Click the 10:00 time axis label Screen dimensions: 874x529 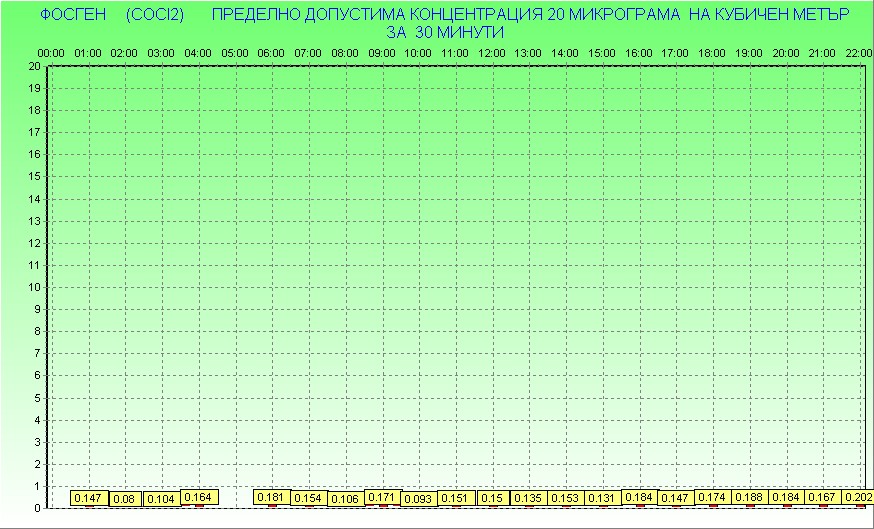tap(418, 54)
